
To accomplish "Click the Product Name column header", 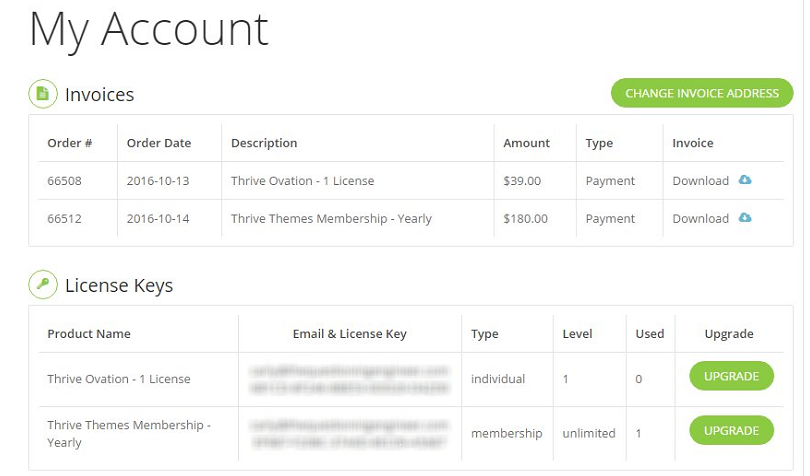I will click(89, 334).
